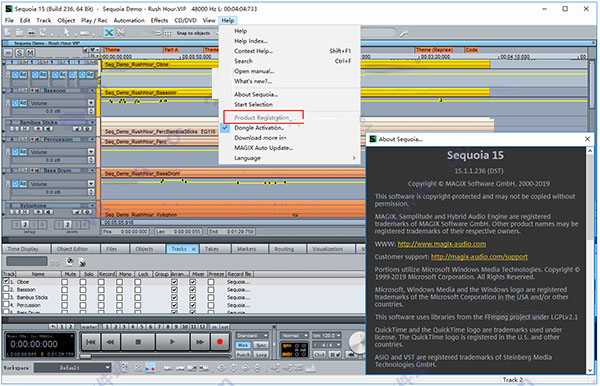
Task: Open the Standard mode dropdown in transport
Action: [252, 336]
